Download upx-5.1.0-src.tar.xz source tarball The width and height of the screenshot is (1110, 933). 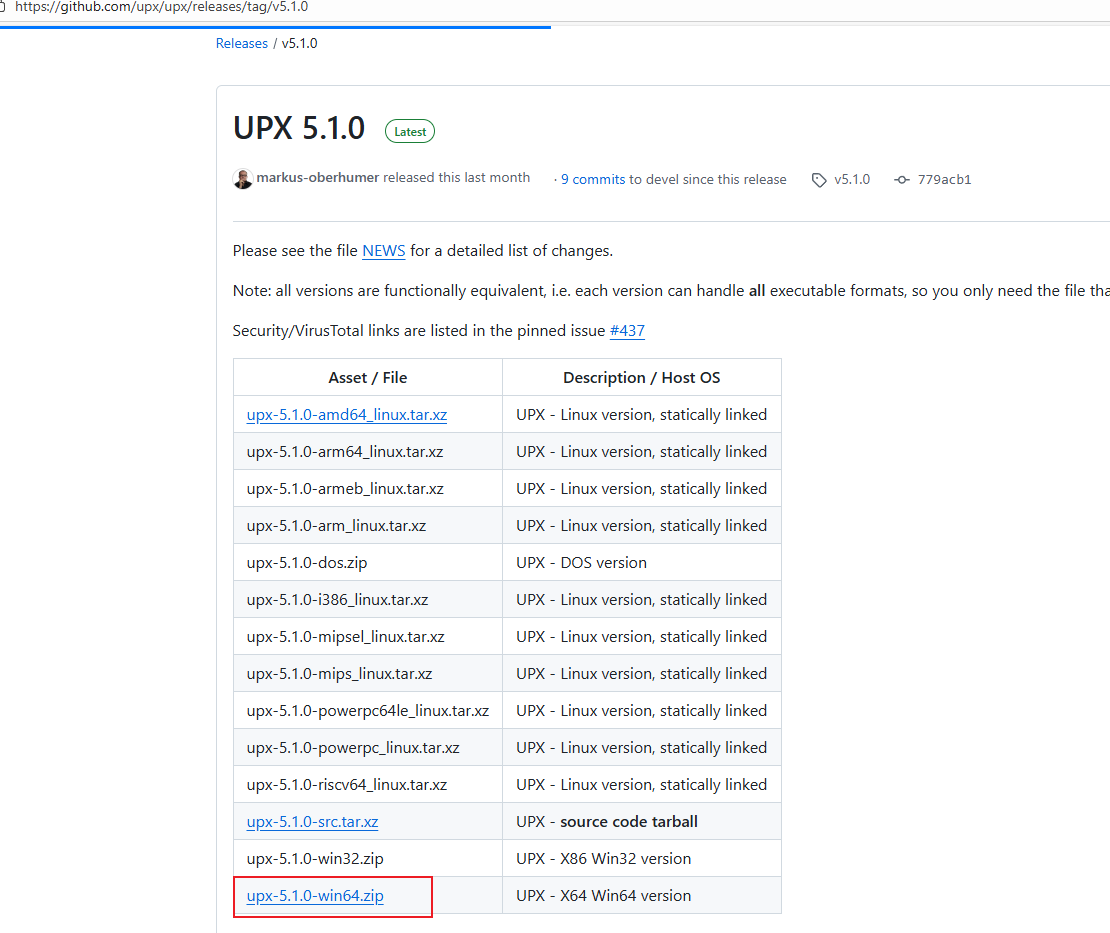(x=312, y=822)
